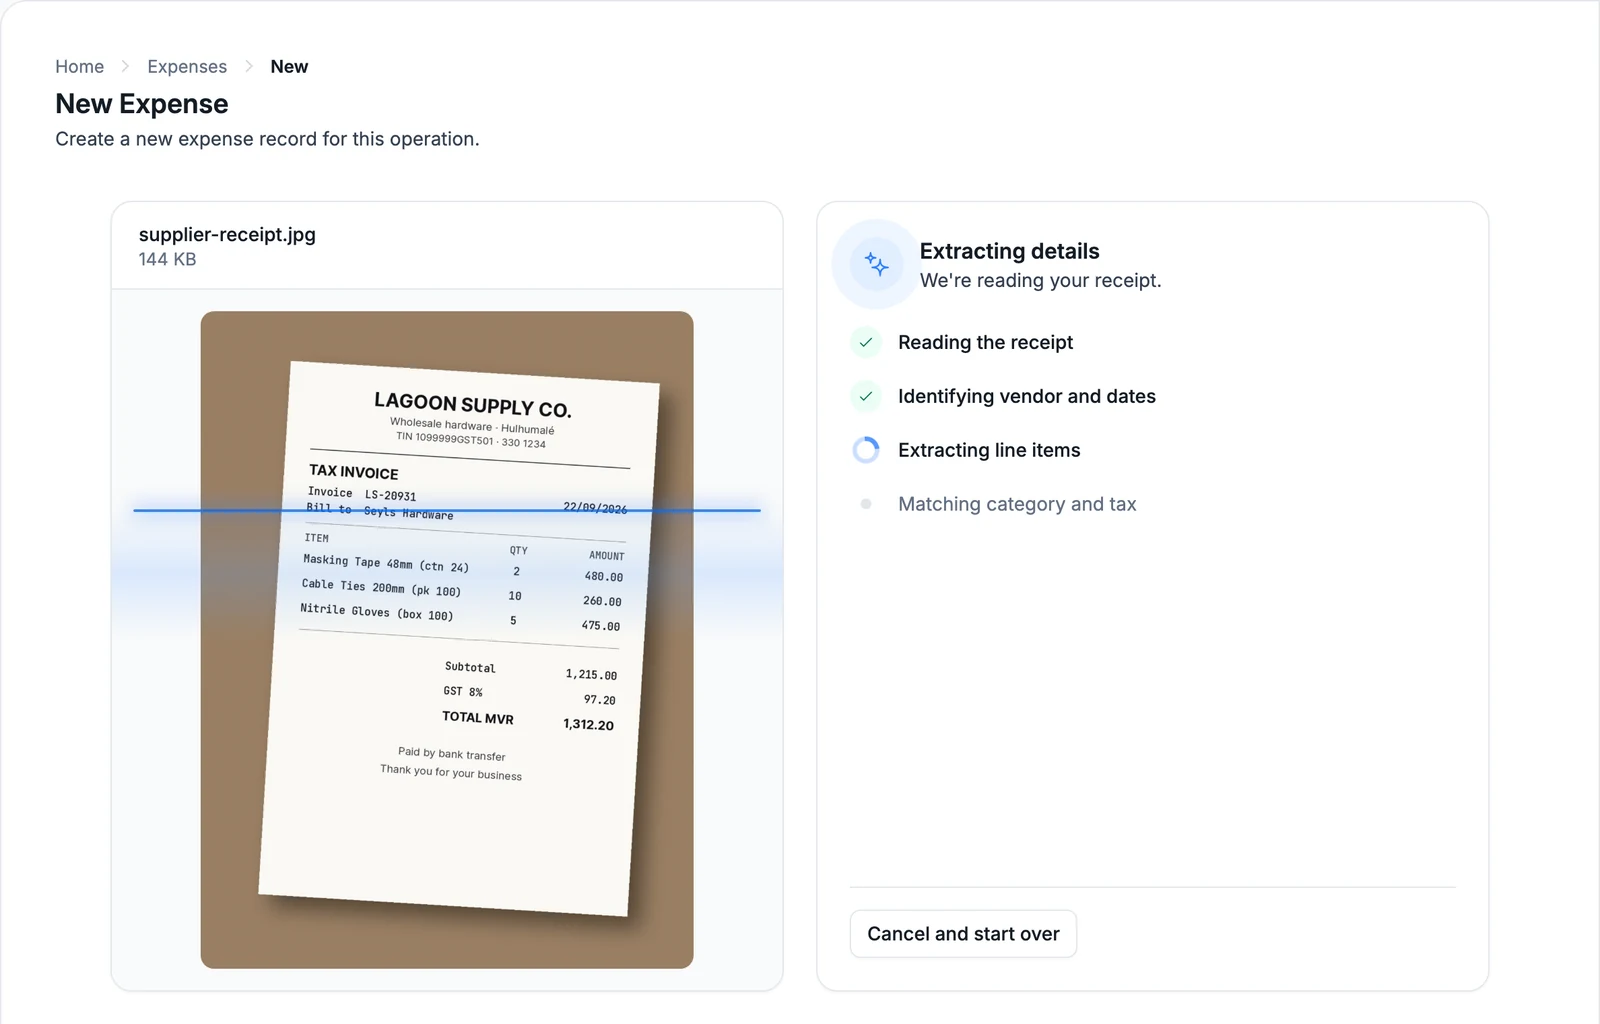
Task: Go to the Home breadcrumb
Action: (x=80, y=66)
